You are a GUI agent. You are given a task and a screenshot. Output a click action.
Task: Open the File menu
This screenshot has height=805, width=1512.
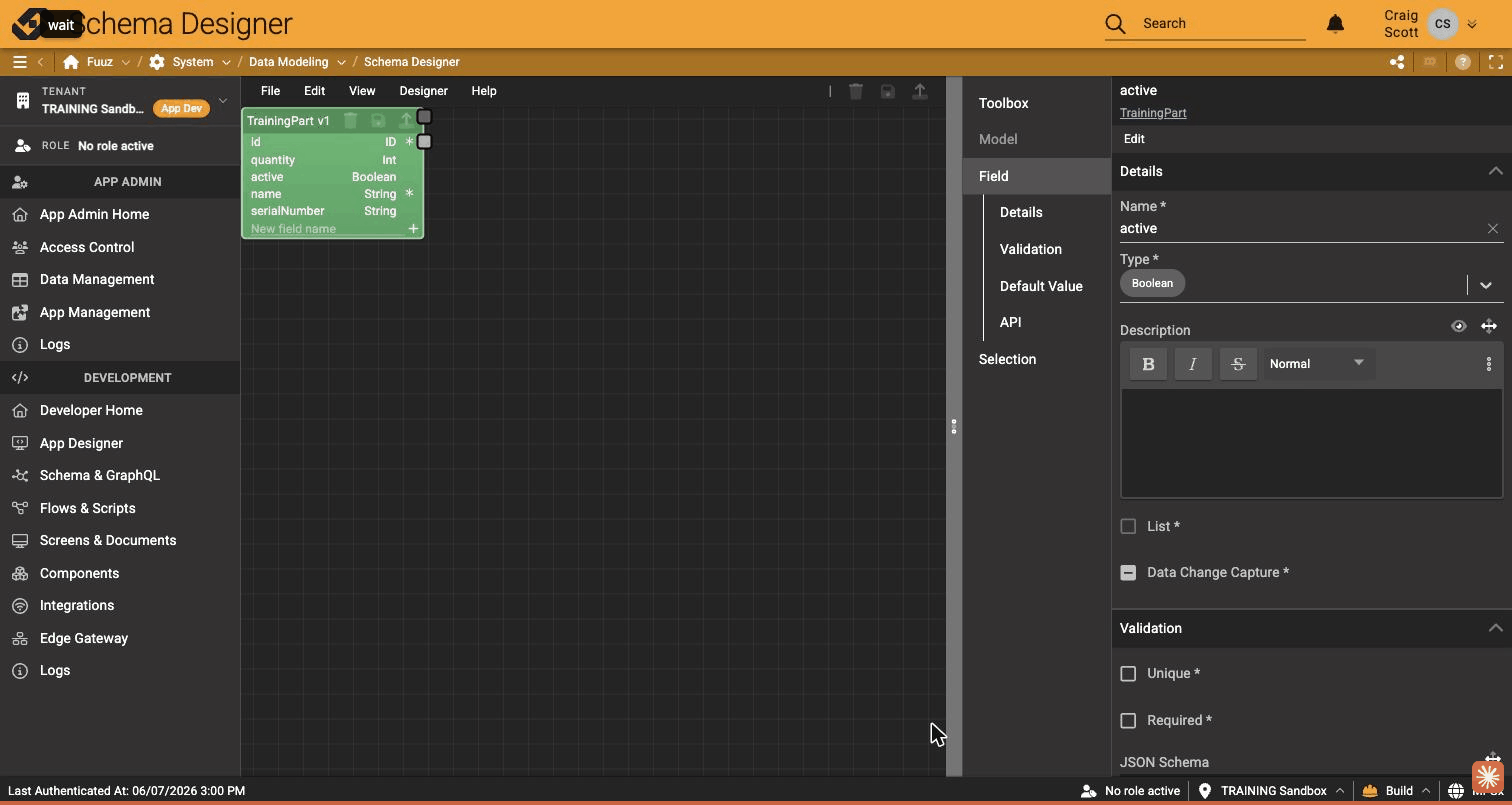pos(270,91)
